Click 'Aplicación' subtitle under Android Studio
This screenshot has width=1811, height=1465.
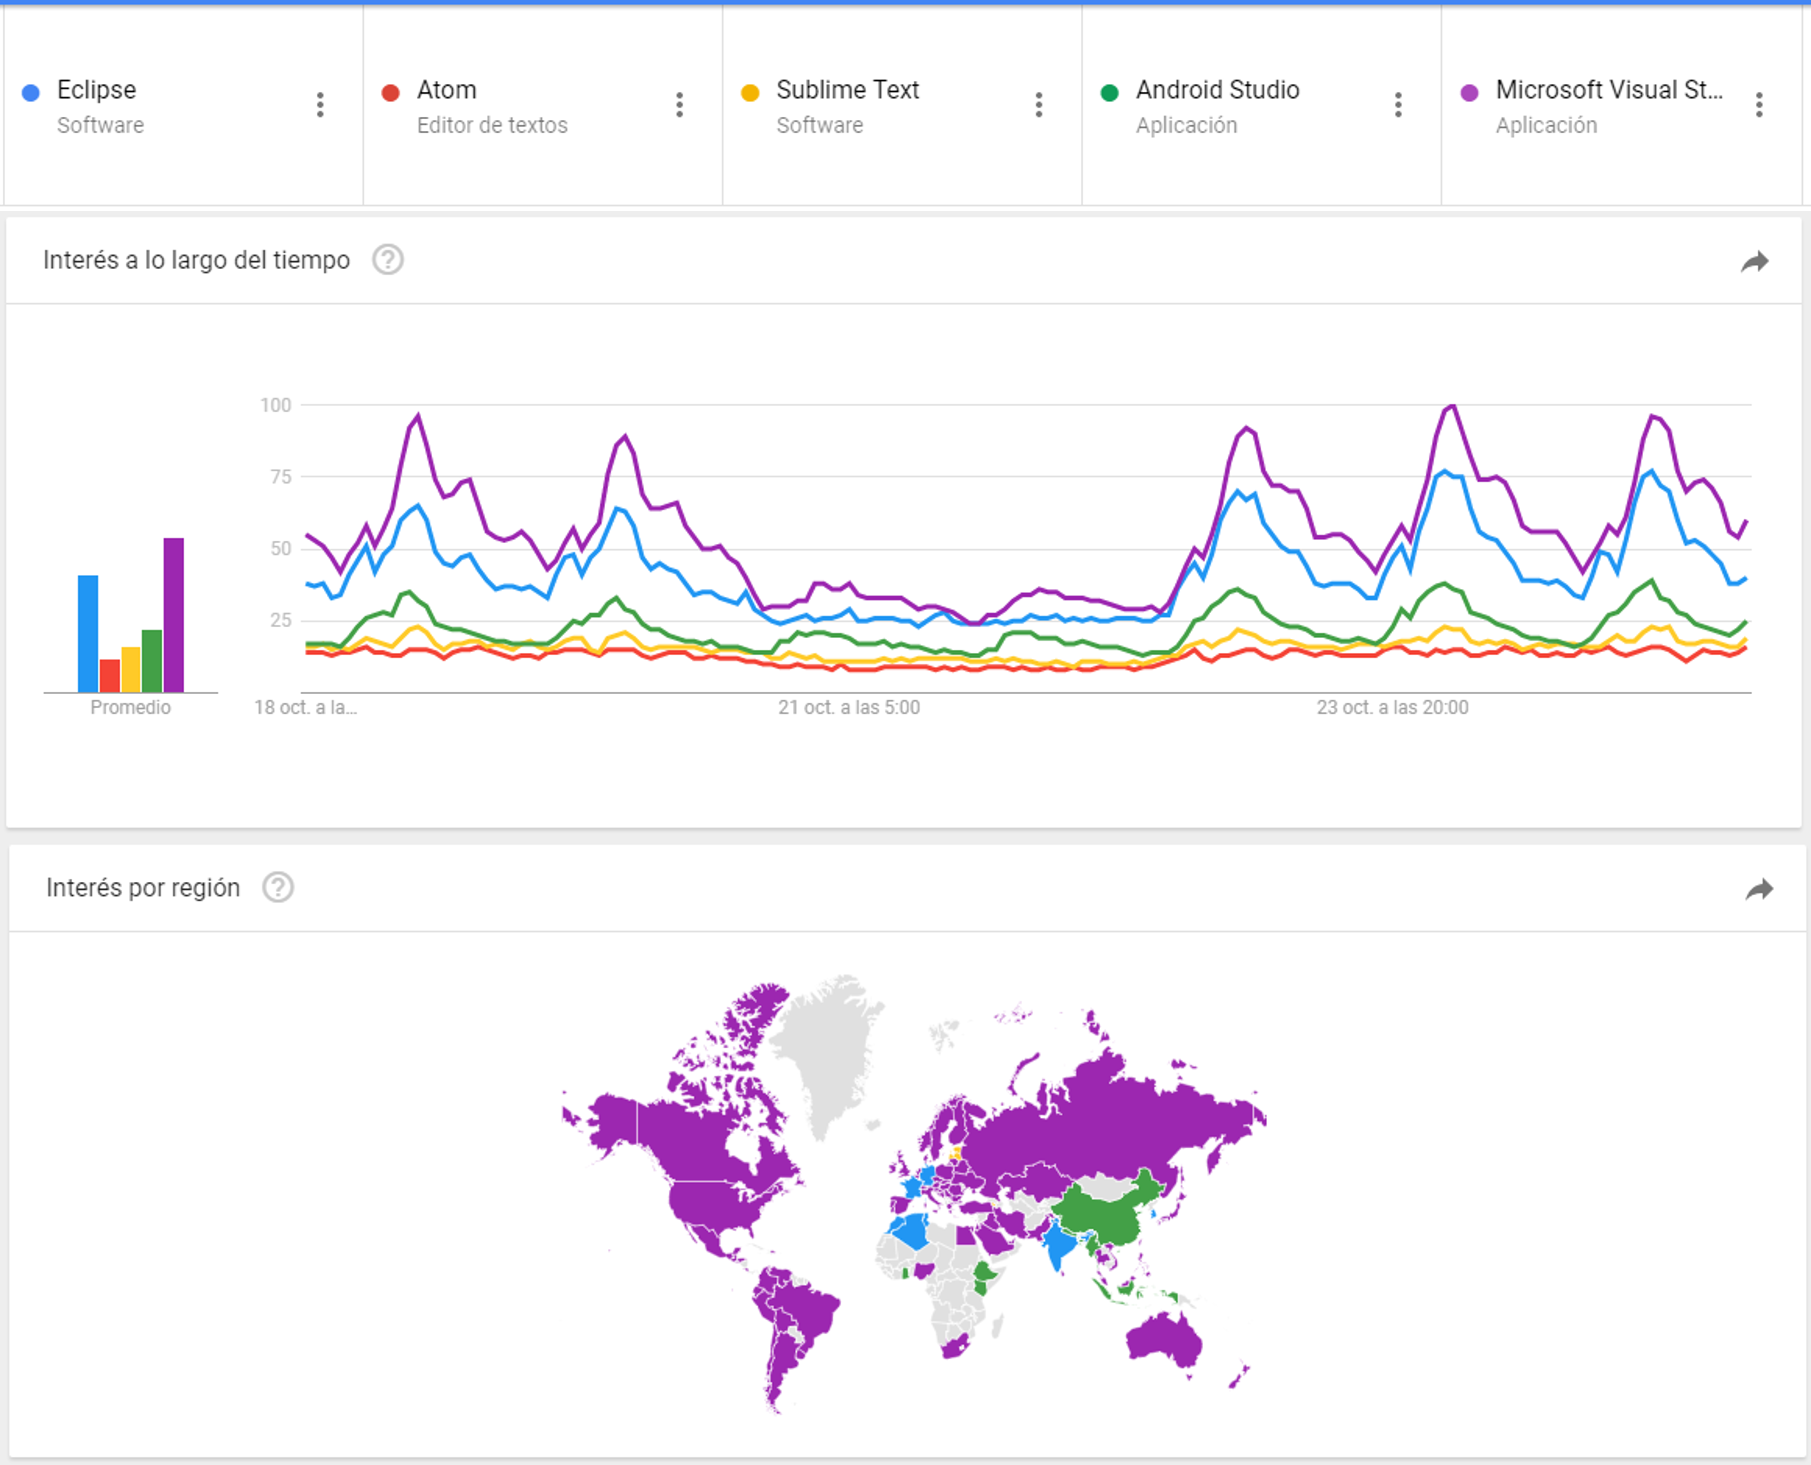(1187, 125)
